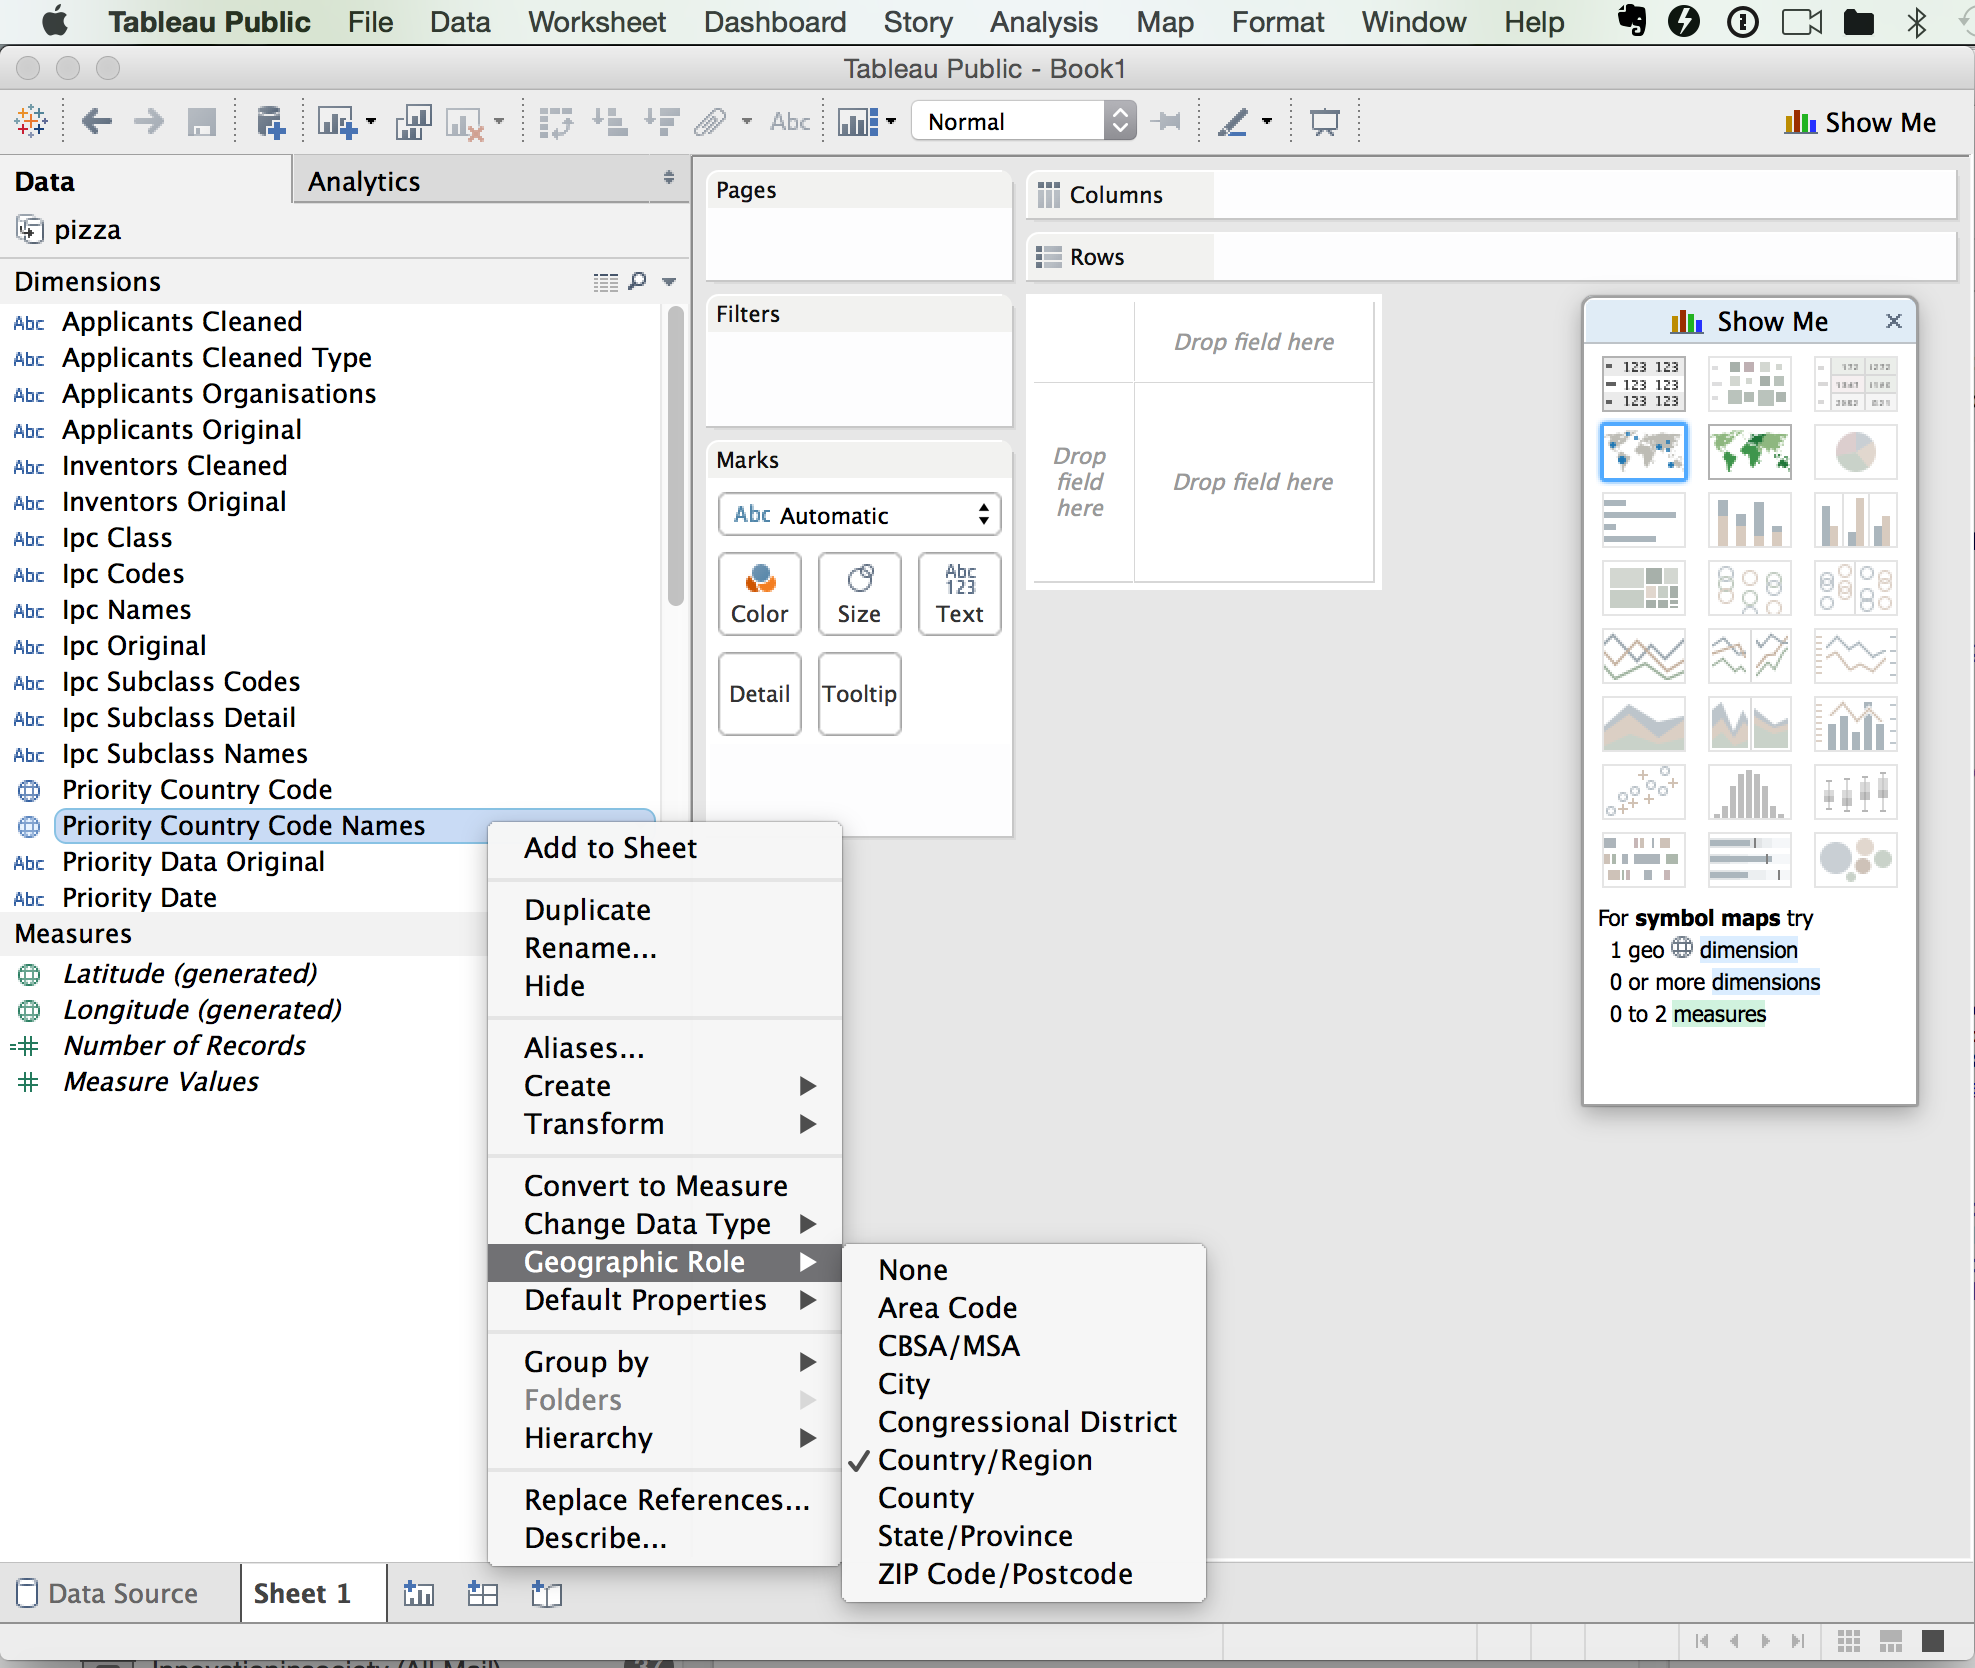The image size is (1975, 1668).
Task: Click the Add new data source icon
Action: pyautogui.click(x=270, y=122)
